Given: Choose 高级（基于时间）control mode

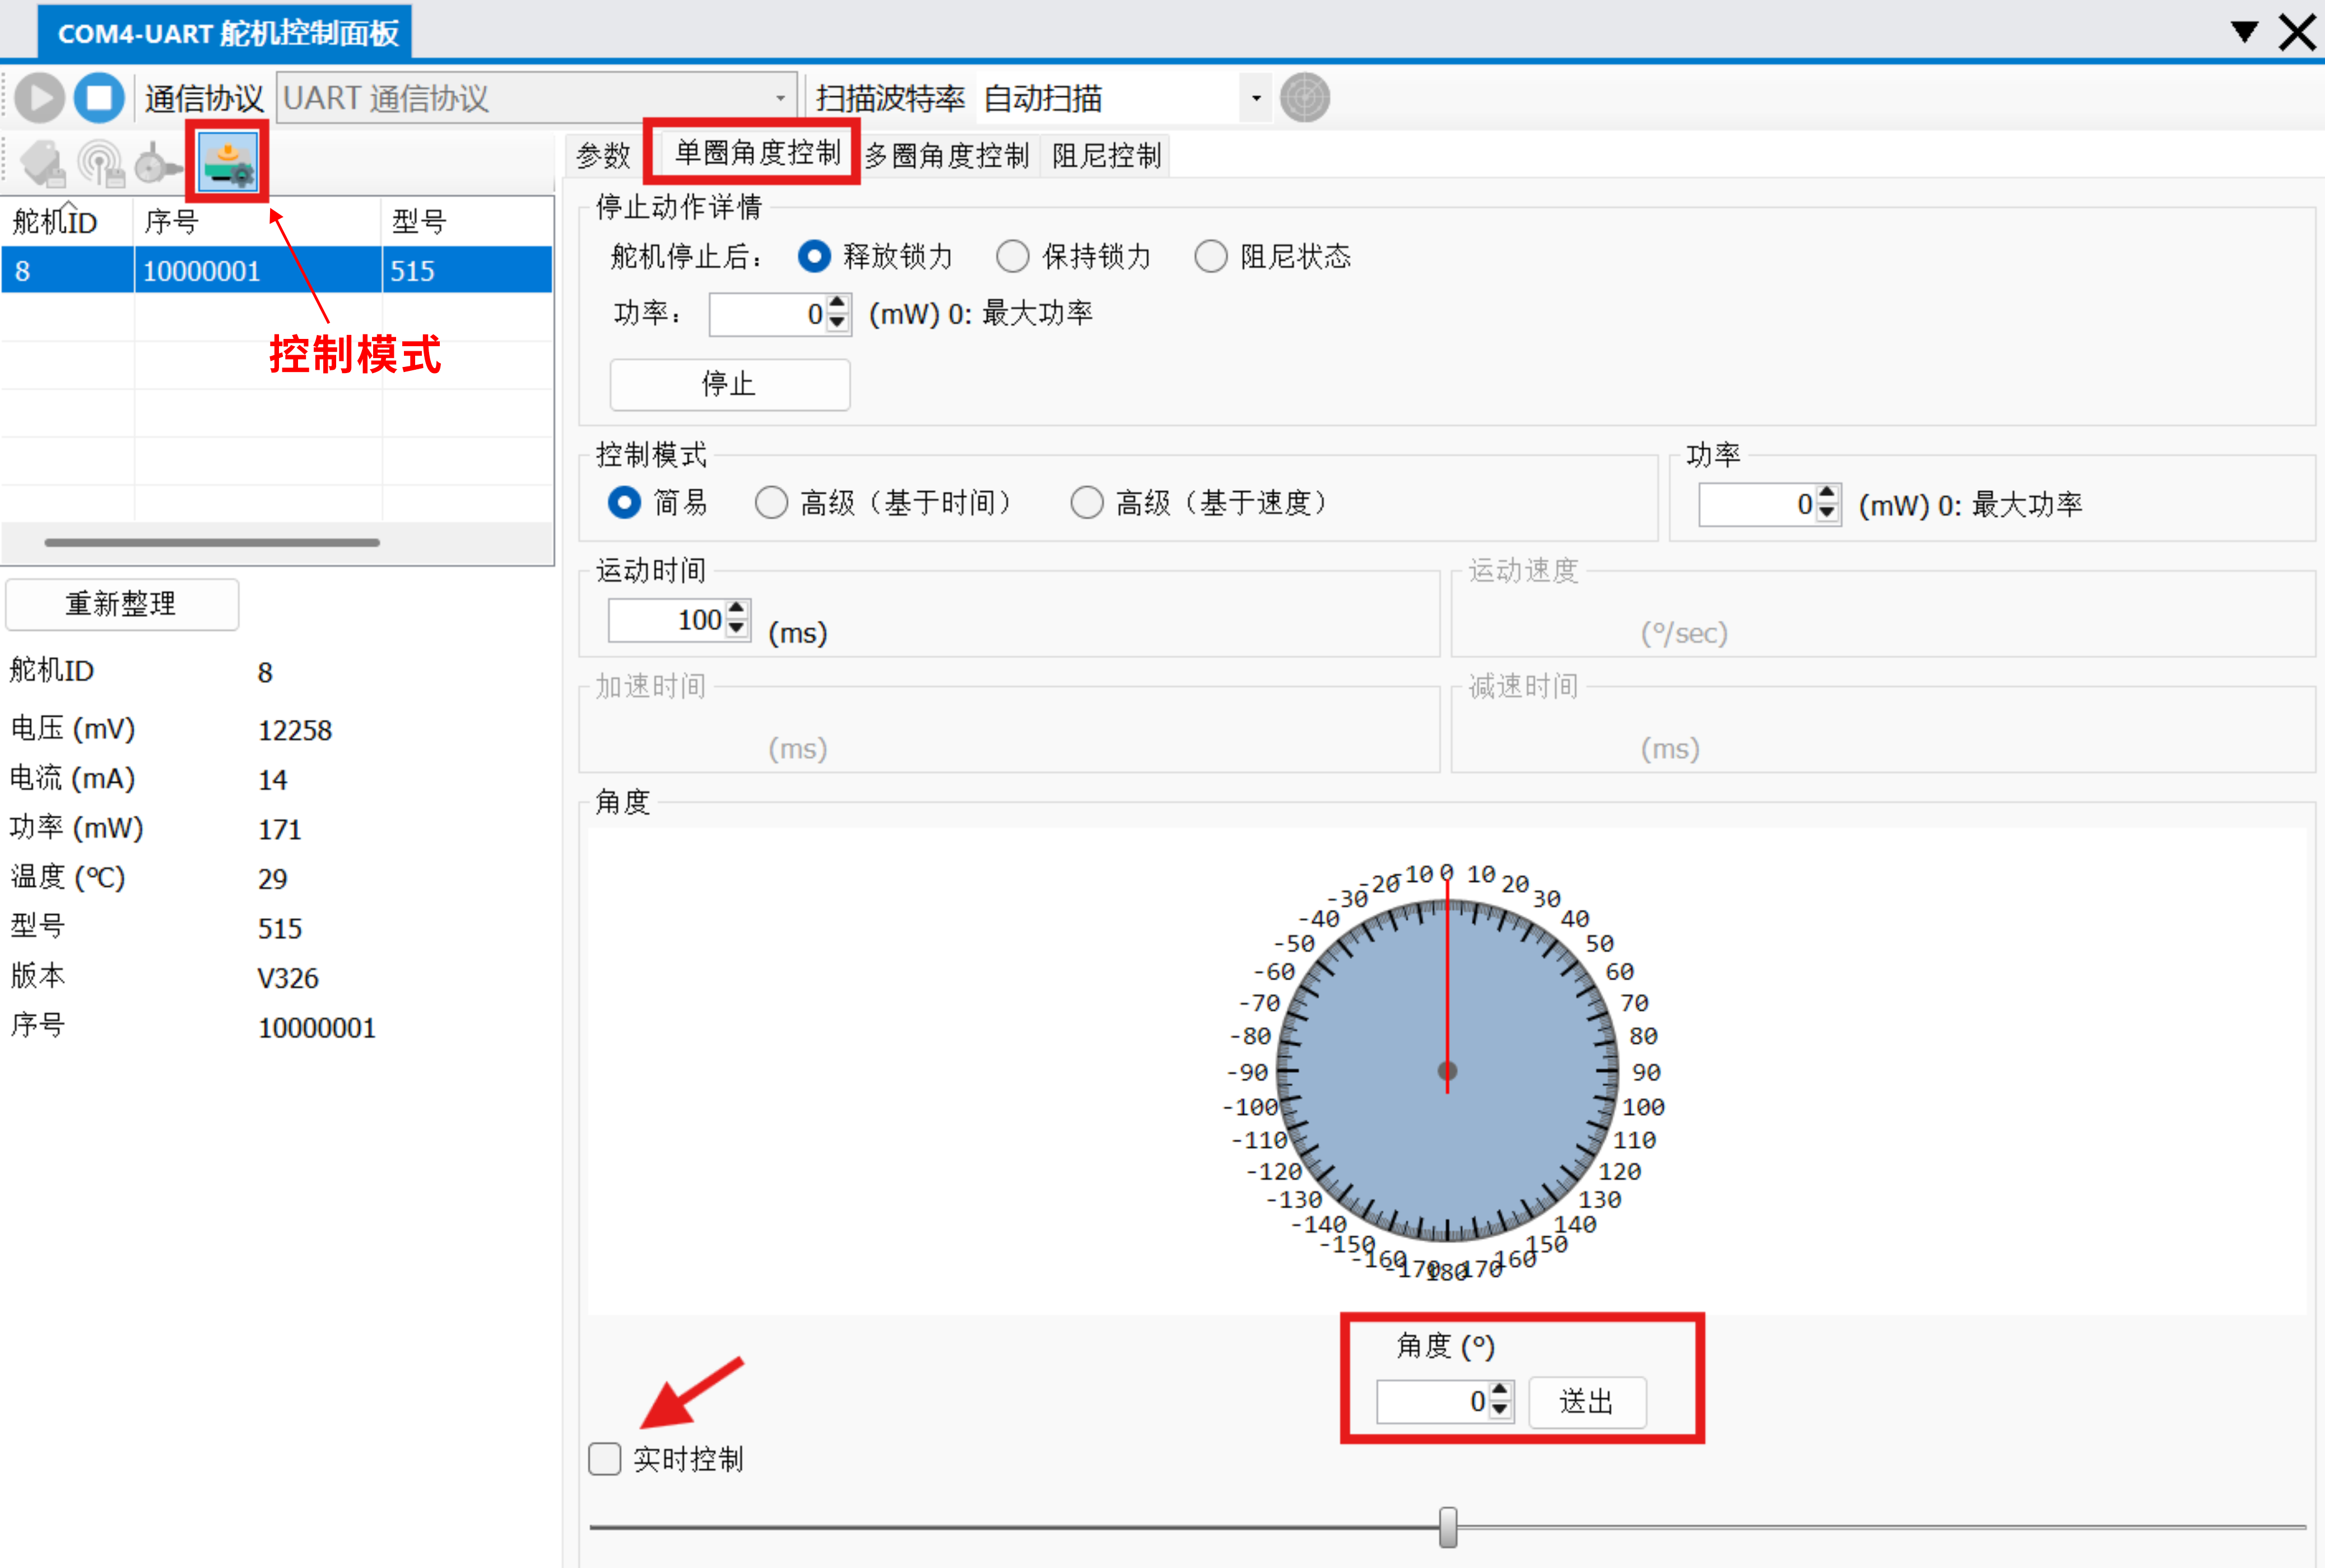Looking at the screenshot, I should (771, 503).
